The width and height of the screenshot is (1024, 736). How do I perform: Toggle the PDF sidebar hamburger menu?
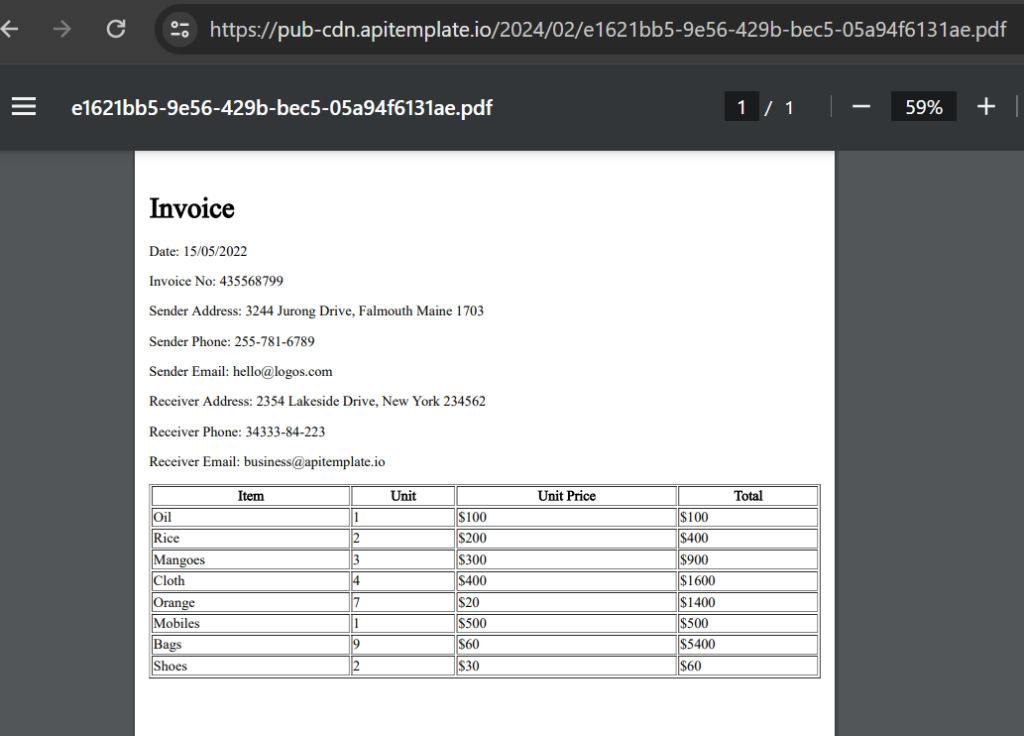coord(24,106)
